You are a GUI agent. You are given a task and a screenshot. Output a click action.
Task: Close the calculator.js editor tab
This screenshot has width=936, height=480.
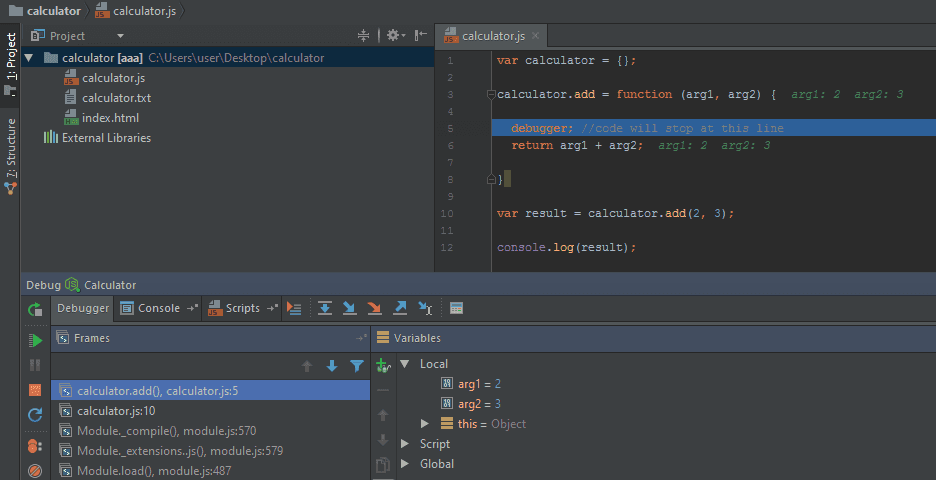(535, 36)
